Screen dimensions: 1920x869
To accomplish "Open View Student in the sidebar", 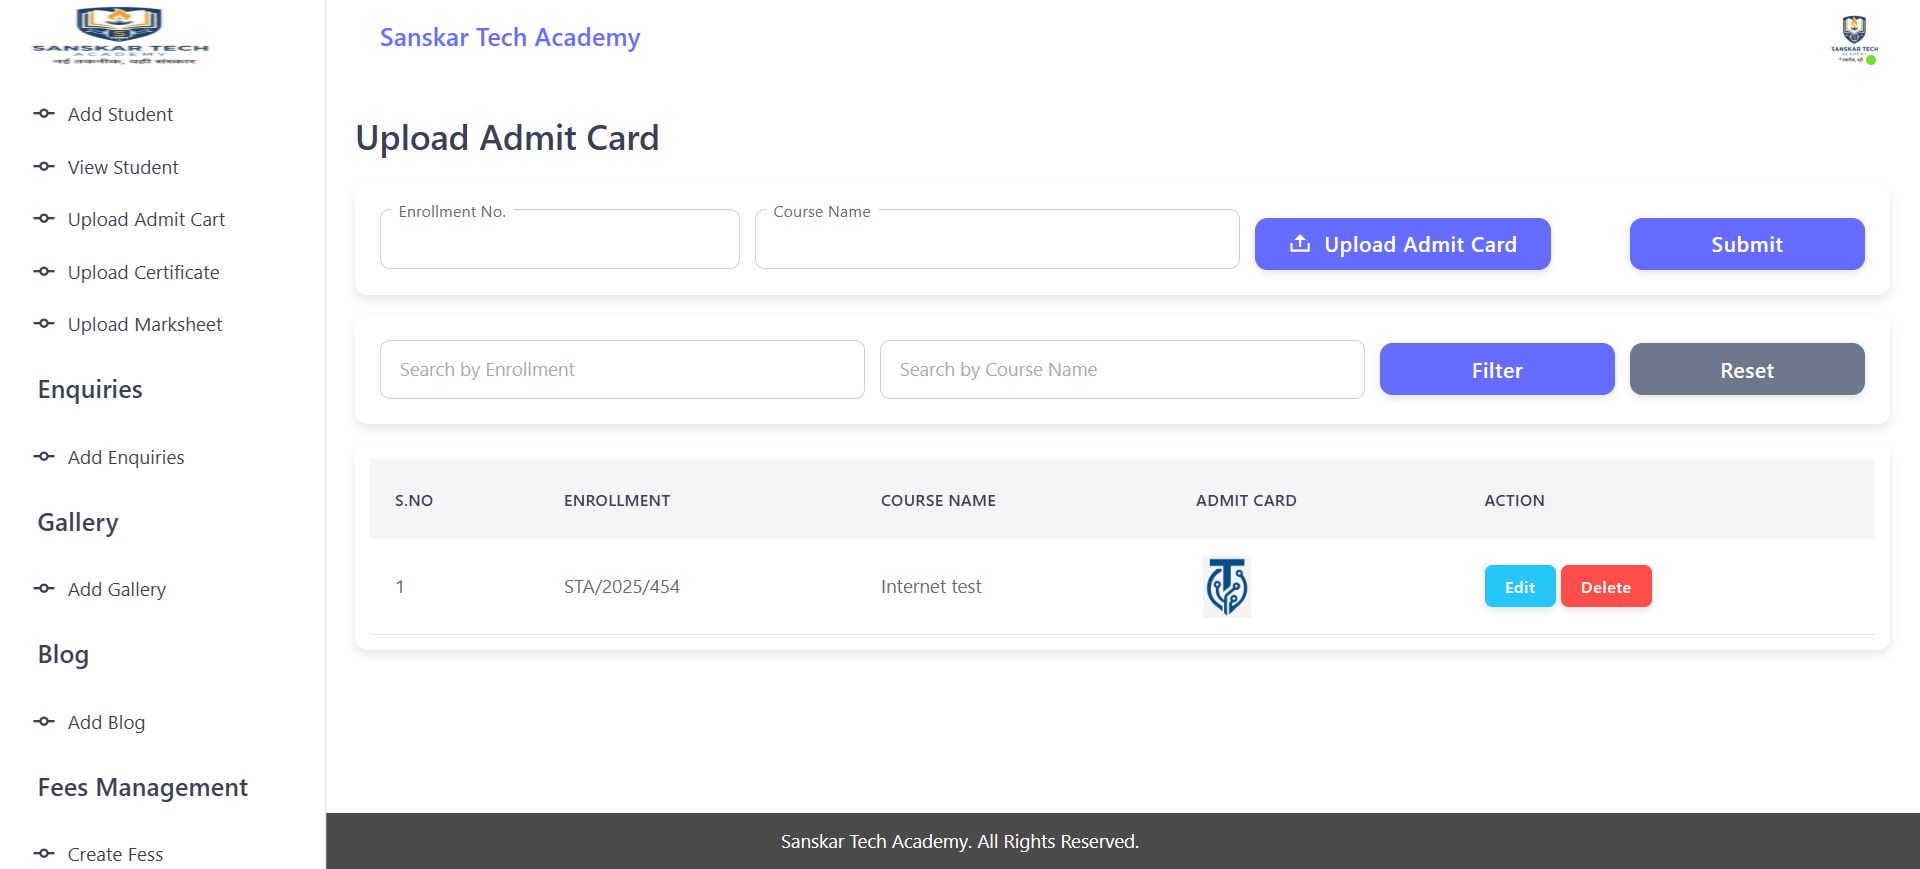I will pyautogui.click(x=123, y=167).
